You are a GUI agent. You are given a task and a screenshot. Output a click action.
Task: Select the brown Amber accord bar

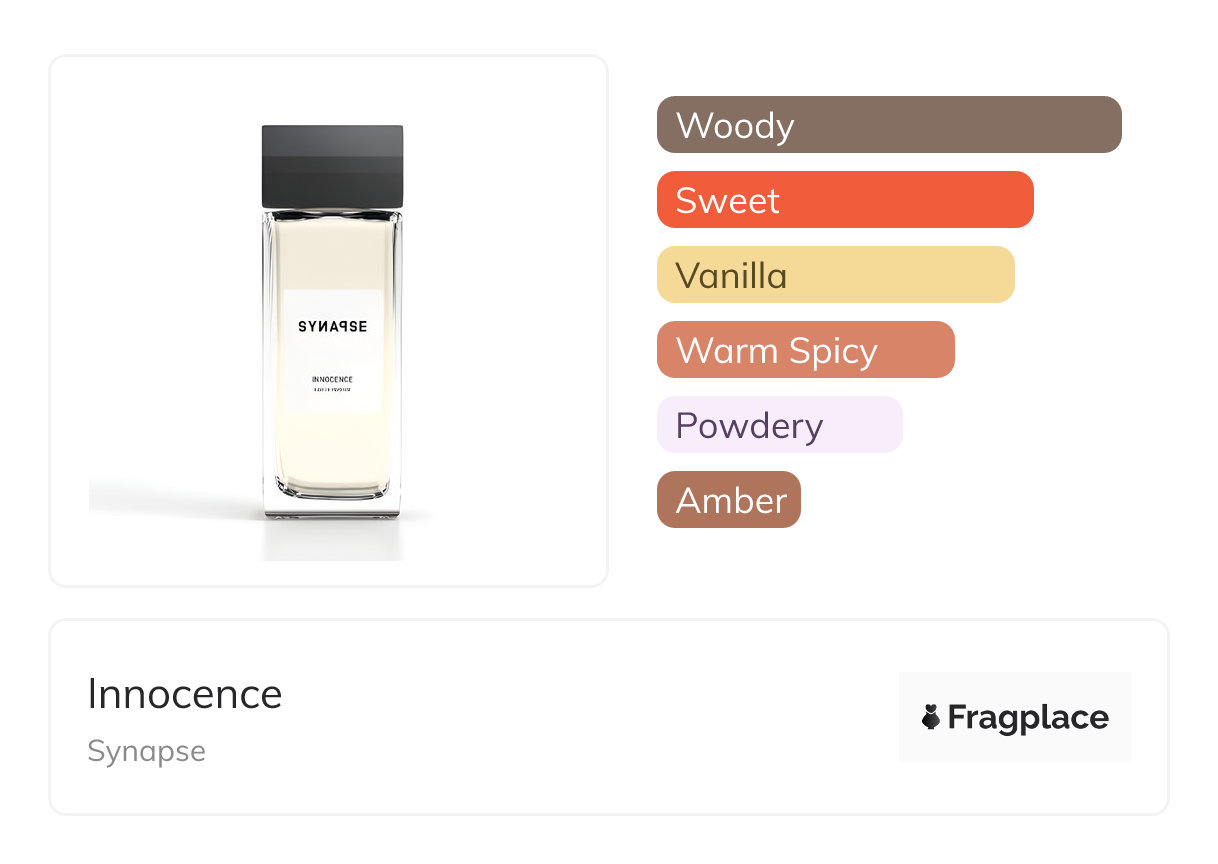point(728,500)
